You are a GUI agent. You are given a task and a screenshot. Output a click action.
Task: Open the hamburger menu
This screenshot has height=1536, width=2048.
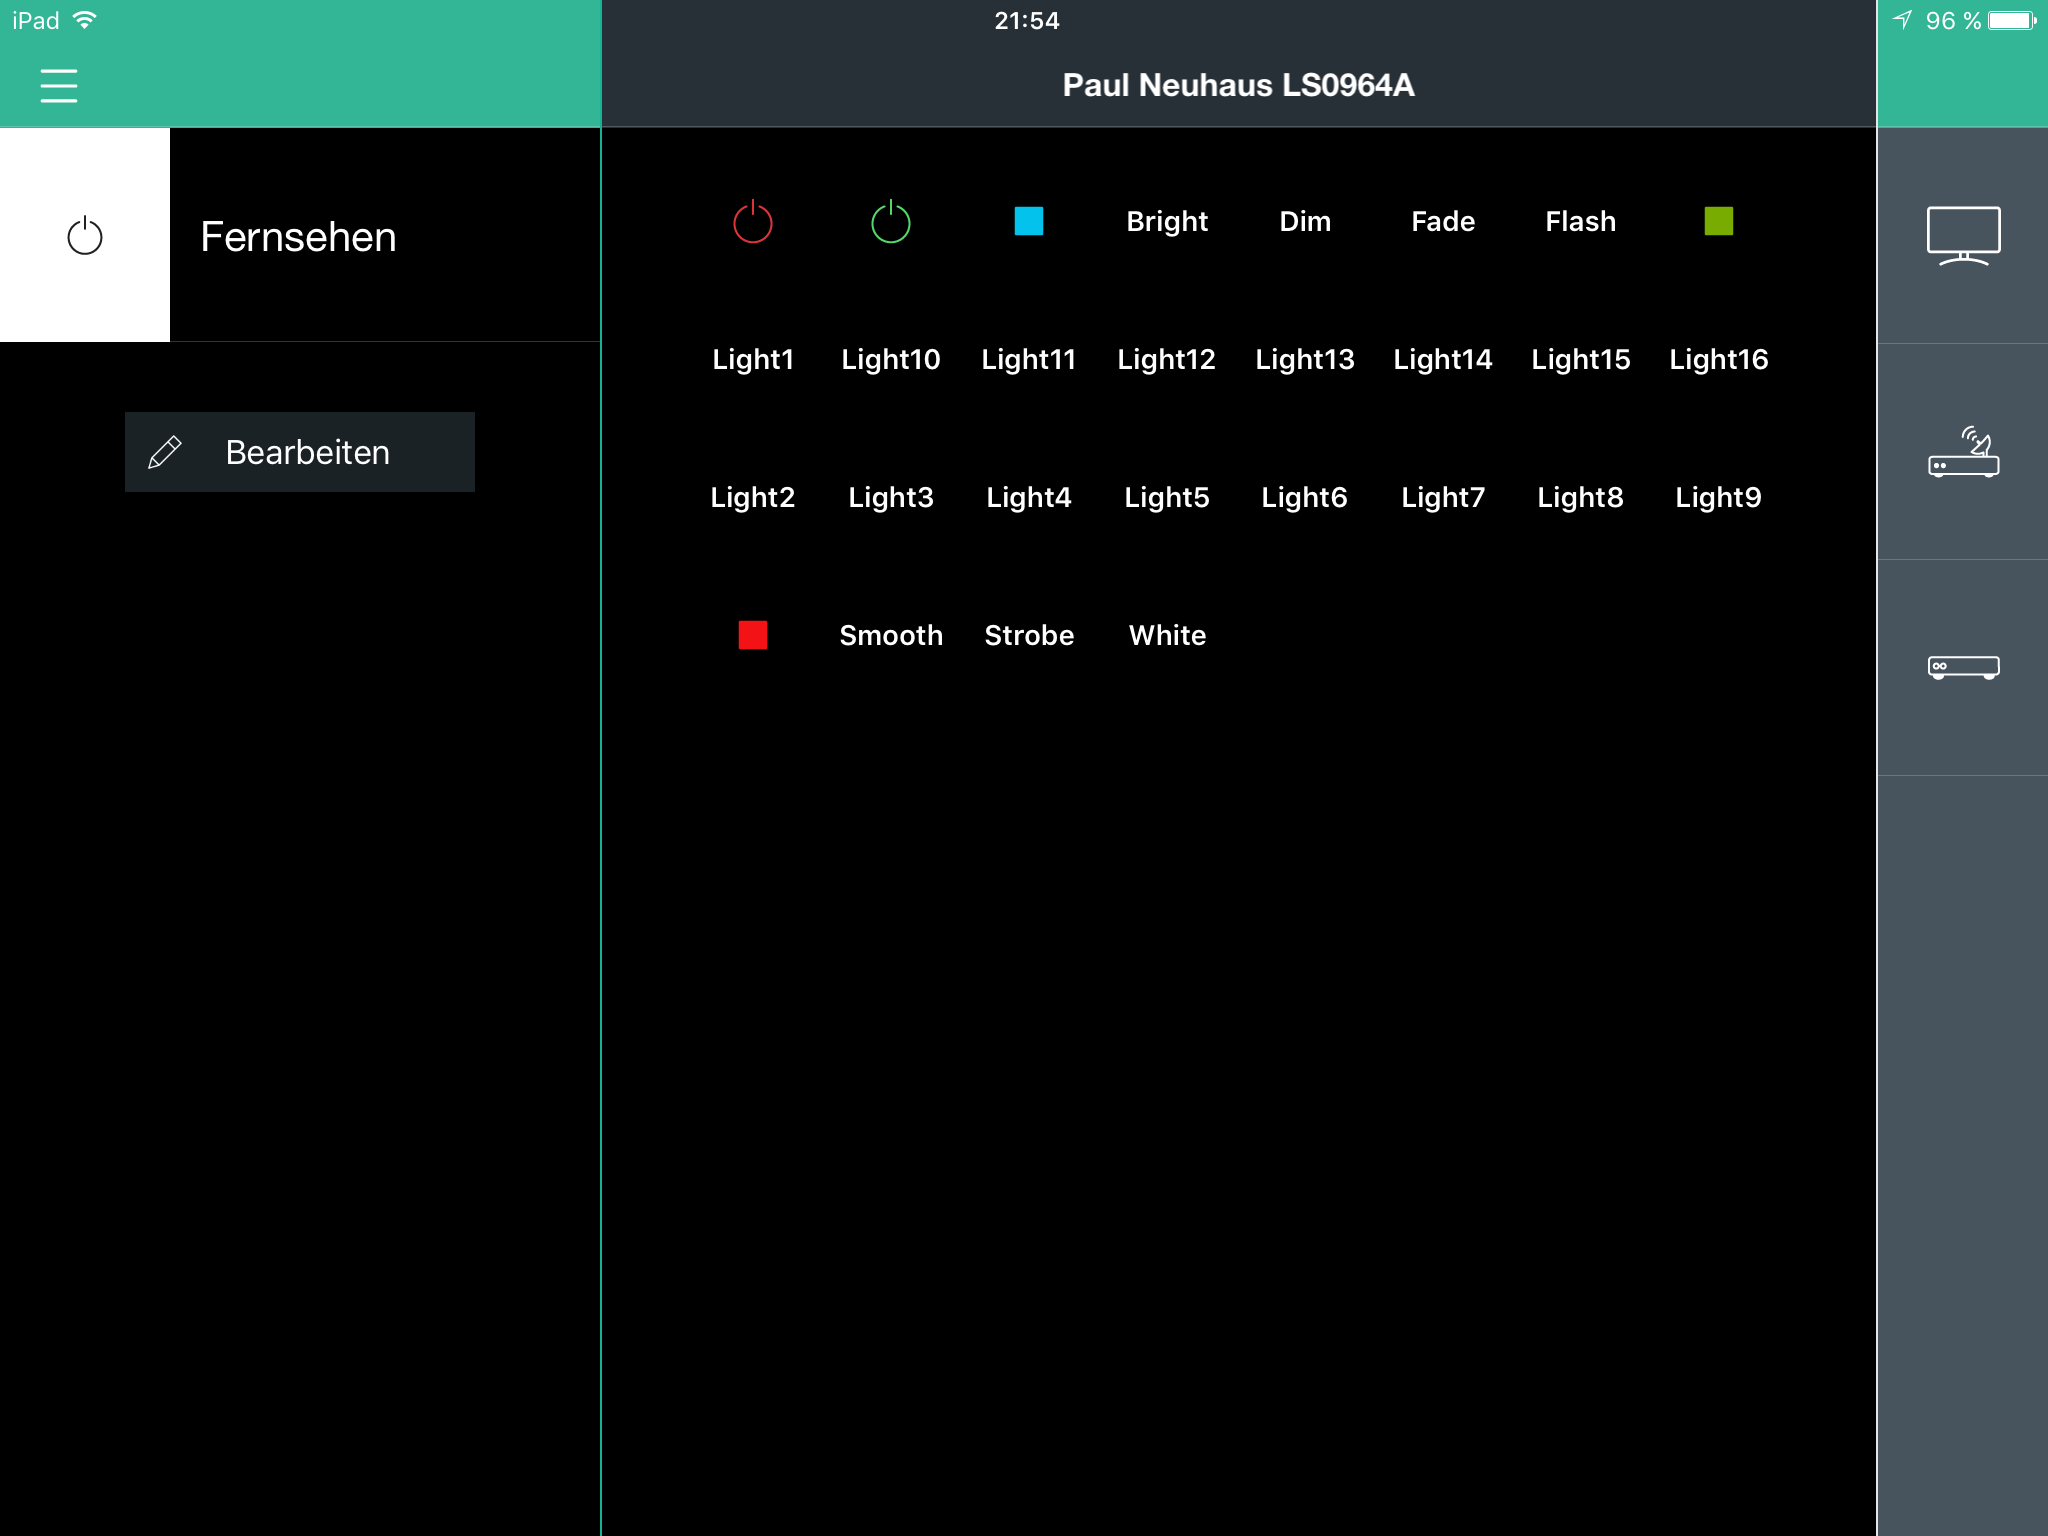[59, 86]
